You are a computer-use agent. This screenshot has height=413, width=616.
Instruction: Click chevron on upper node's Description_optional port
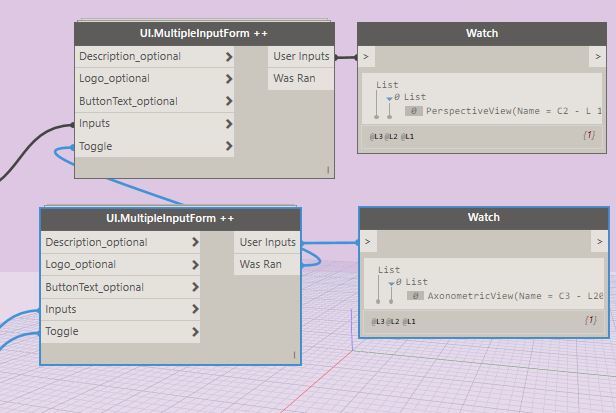(x=229, y=57)
